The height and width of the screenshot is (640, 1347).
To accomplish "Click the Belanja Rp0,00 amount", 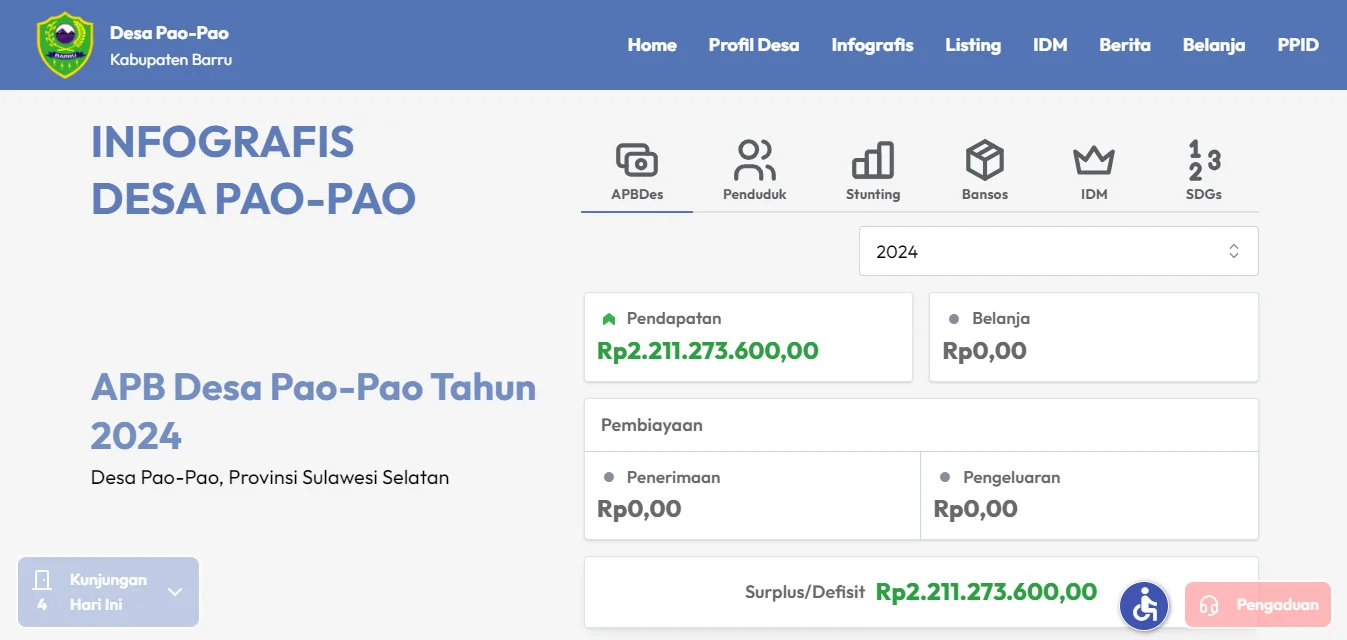I will point(984,351).
